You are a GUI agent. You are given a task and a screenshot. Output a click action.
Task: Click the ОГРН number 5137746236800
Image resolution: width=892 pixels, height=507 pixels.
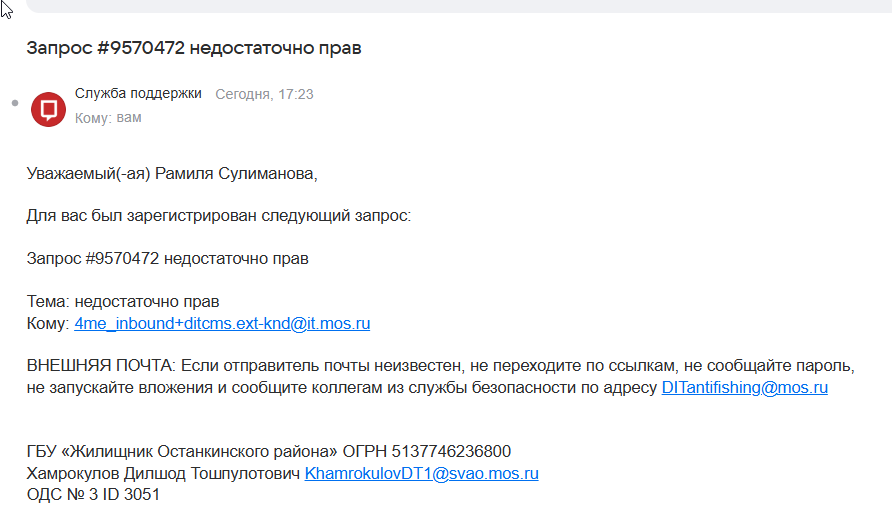tap(451, 451)
